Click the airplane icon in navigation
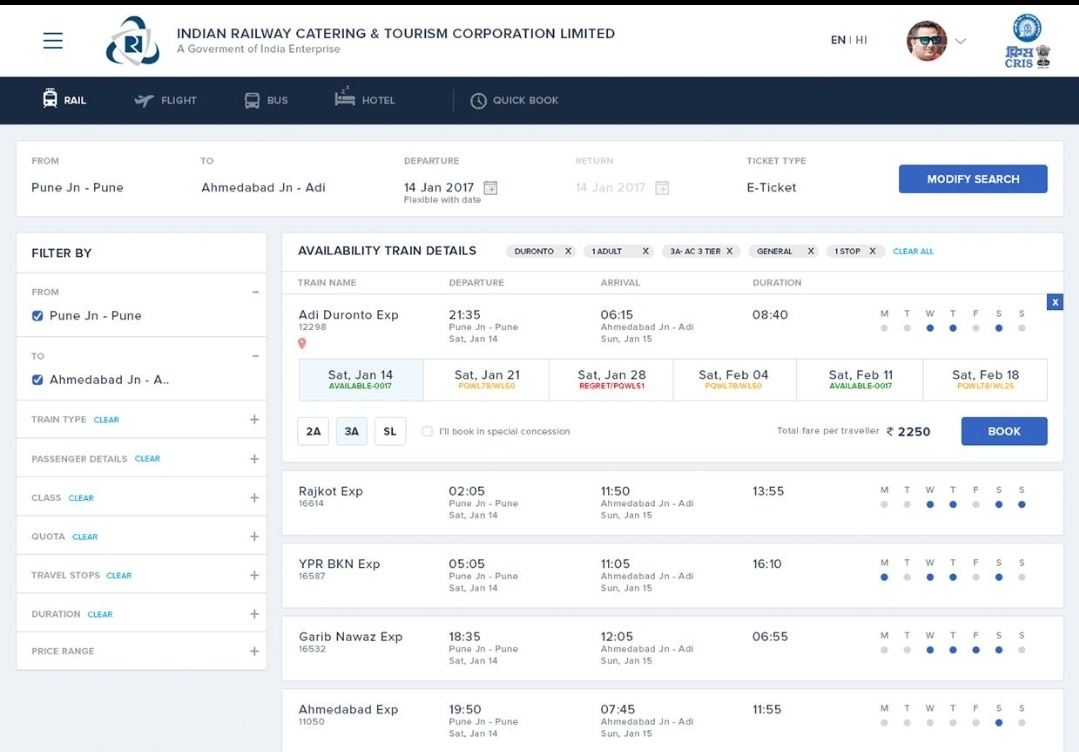 [x=144, y=100]
